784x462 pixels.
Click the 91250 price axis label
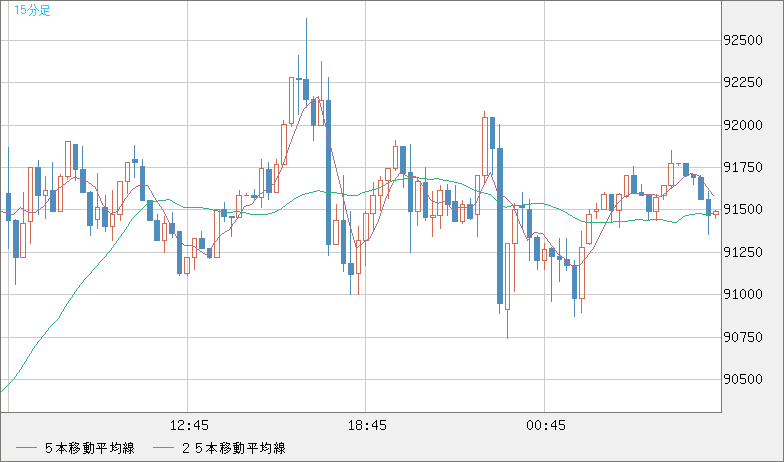tap(743, 252)
